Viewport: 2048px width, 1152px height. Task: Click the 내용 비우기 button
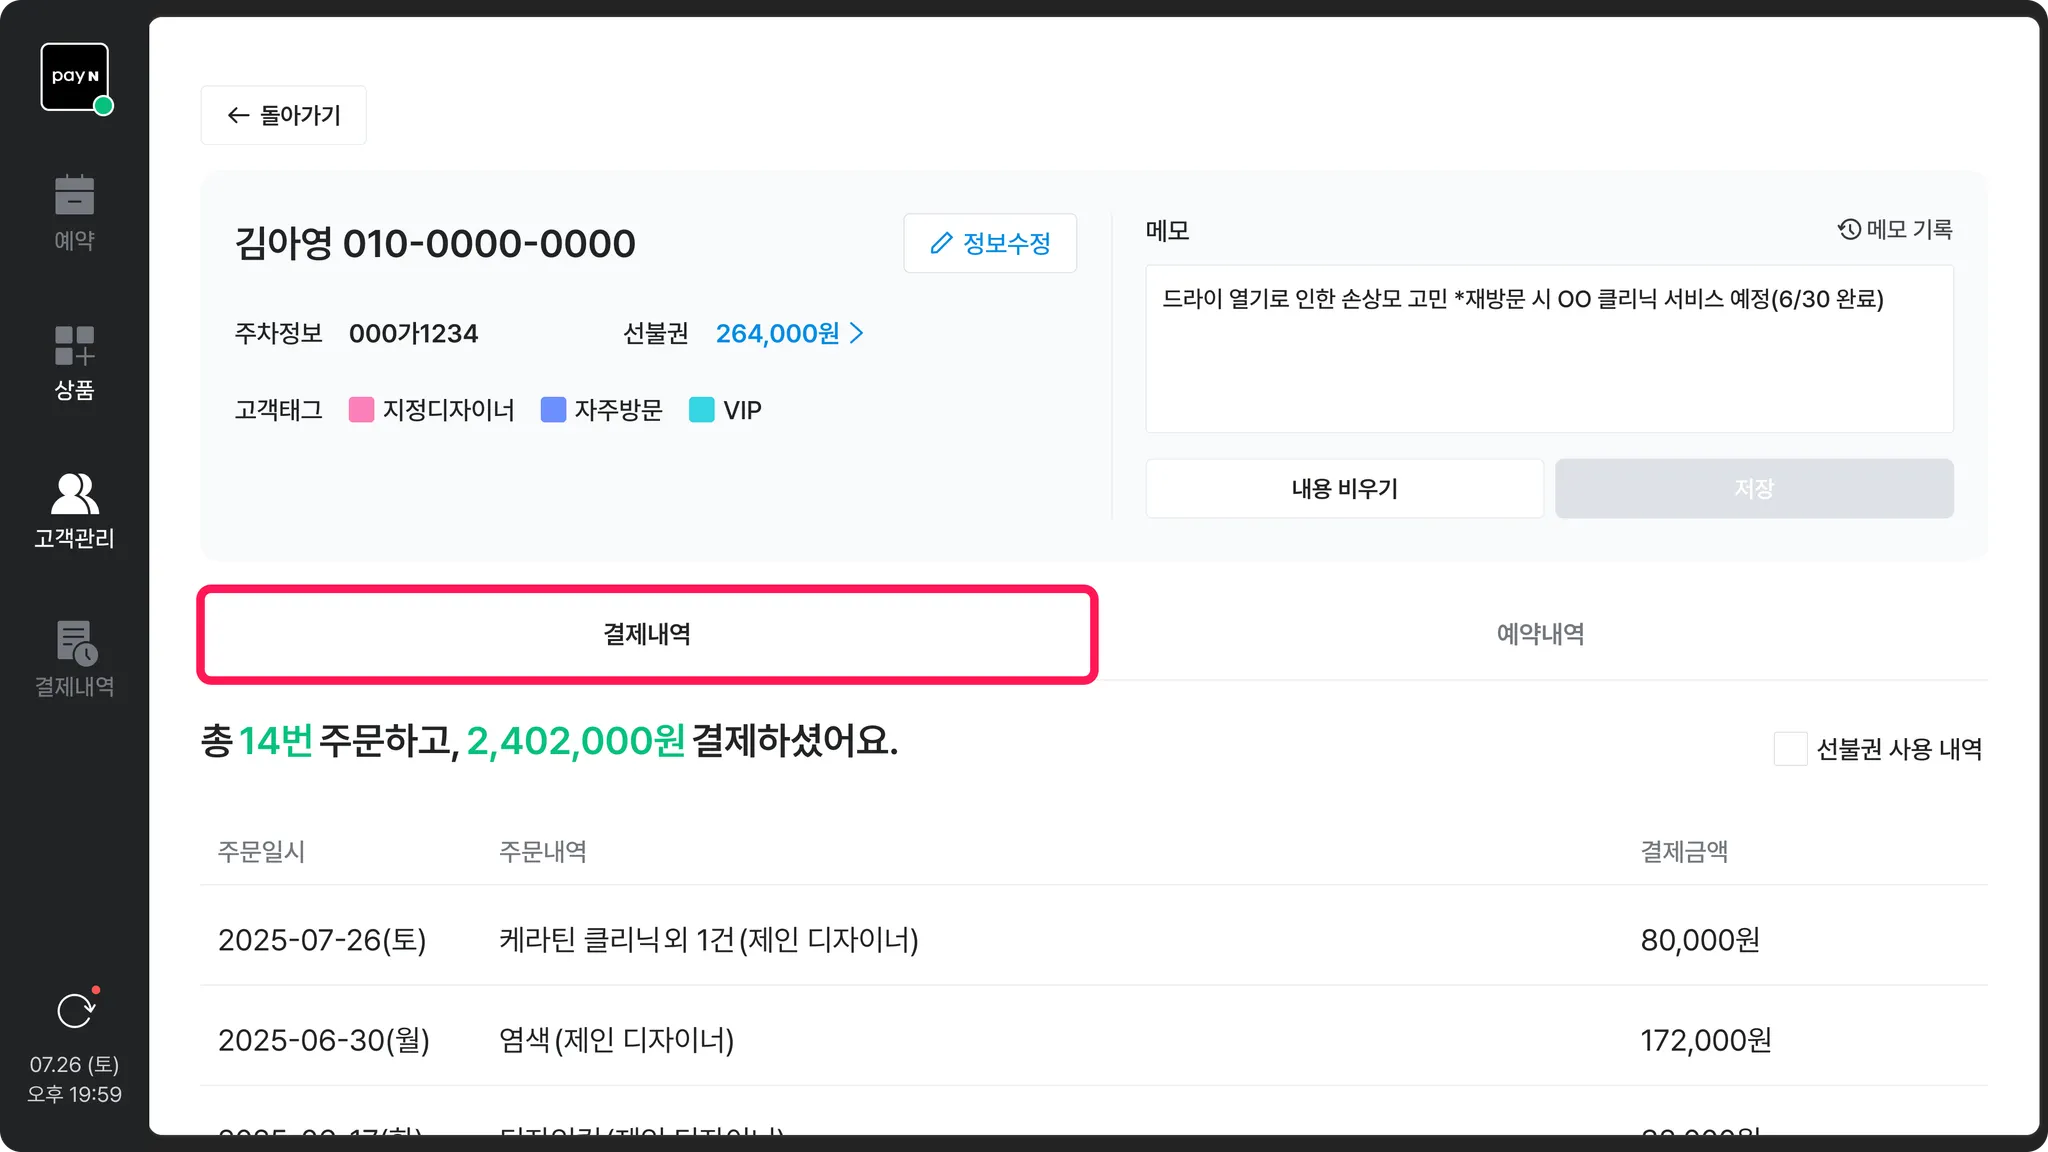(x=1344, y=489)
